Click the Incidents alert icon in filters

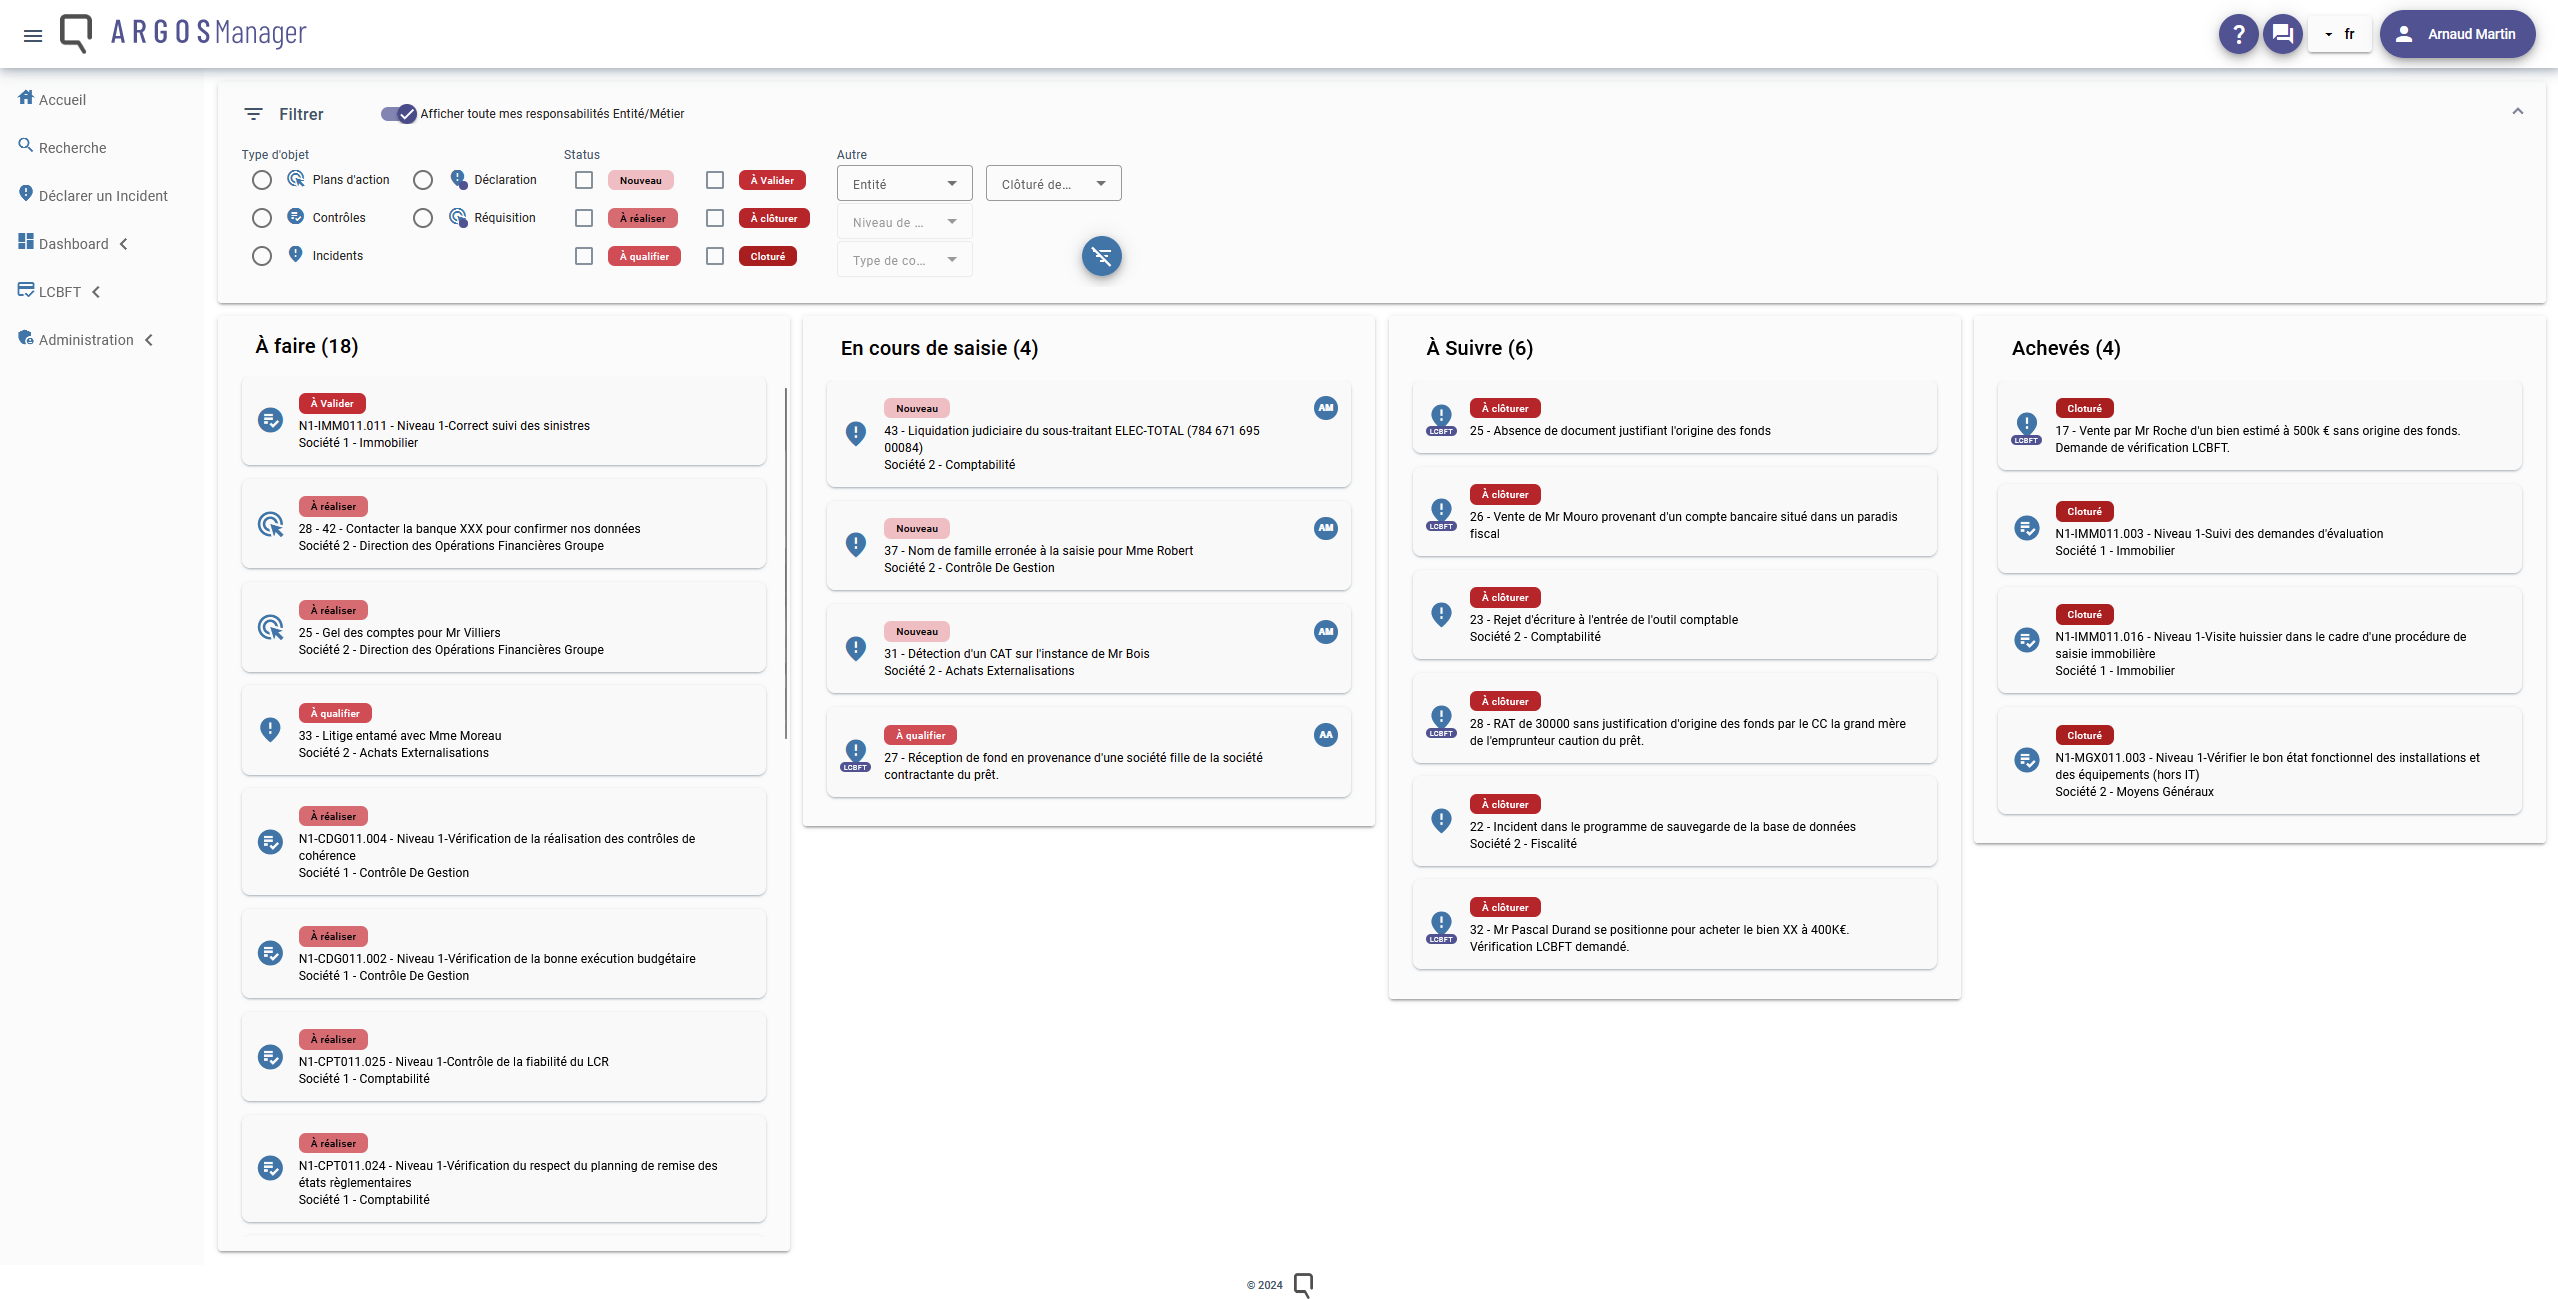(x=296, y=254)
